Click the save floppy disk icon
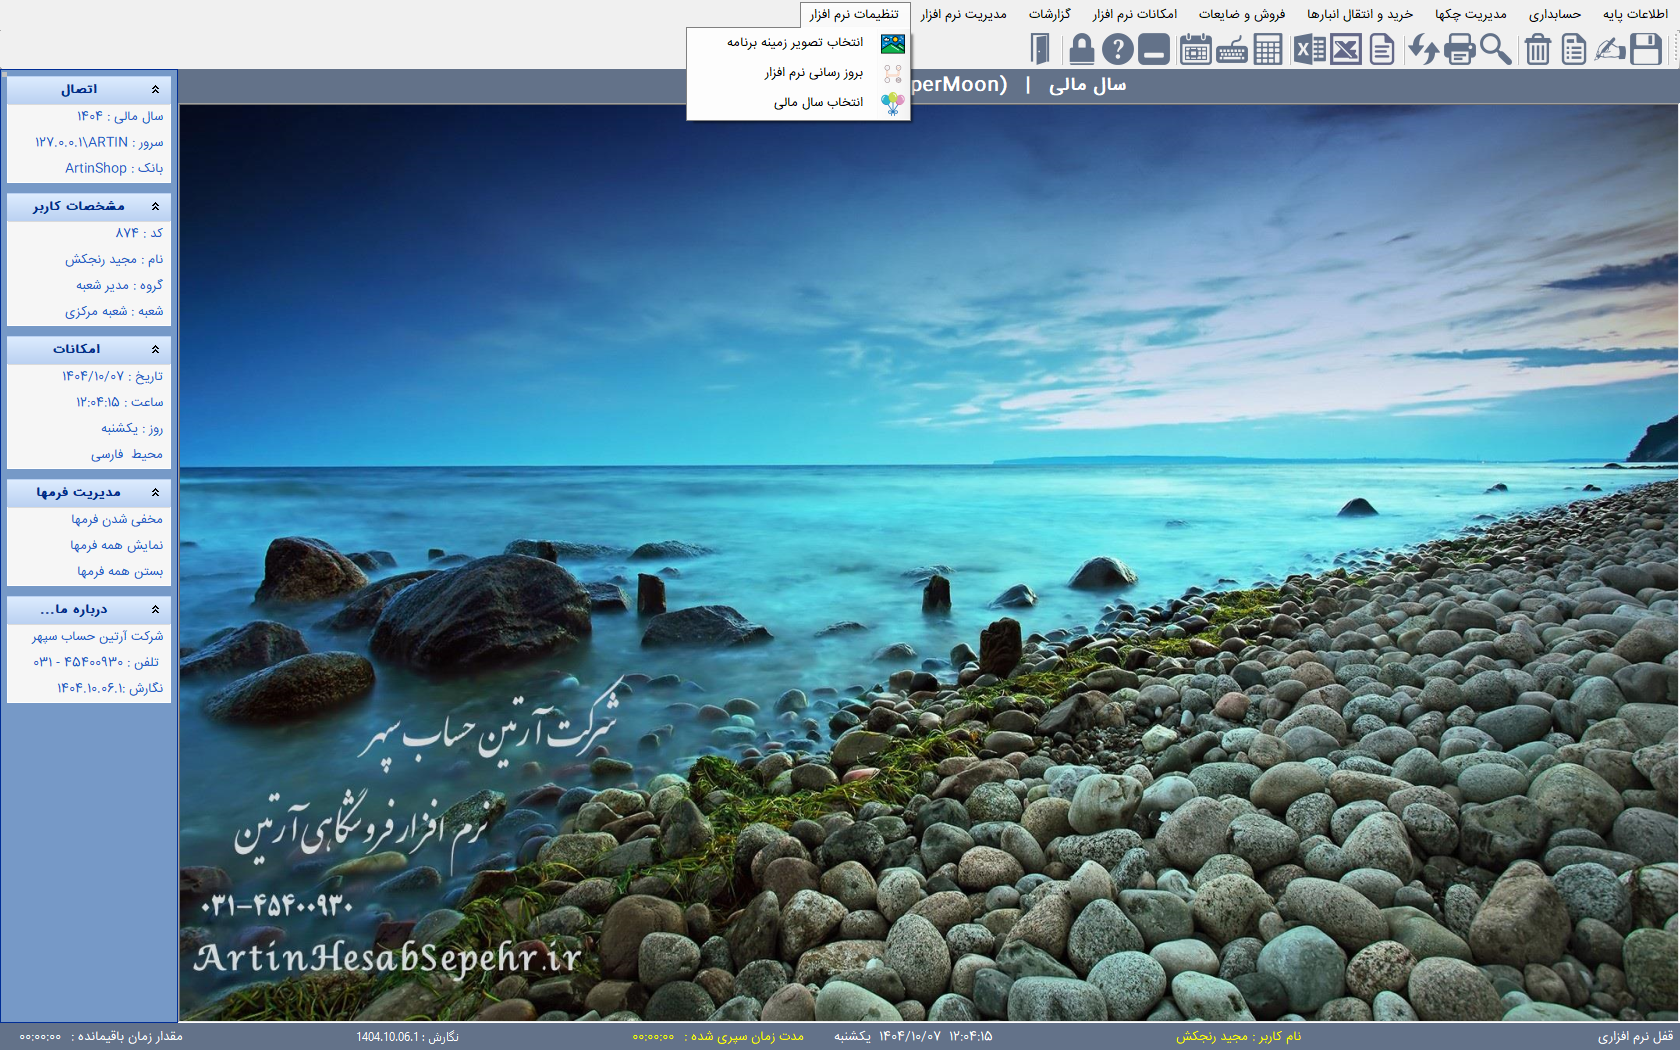 point(1645,49)
